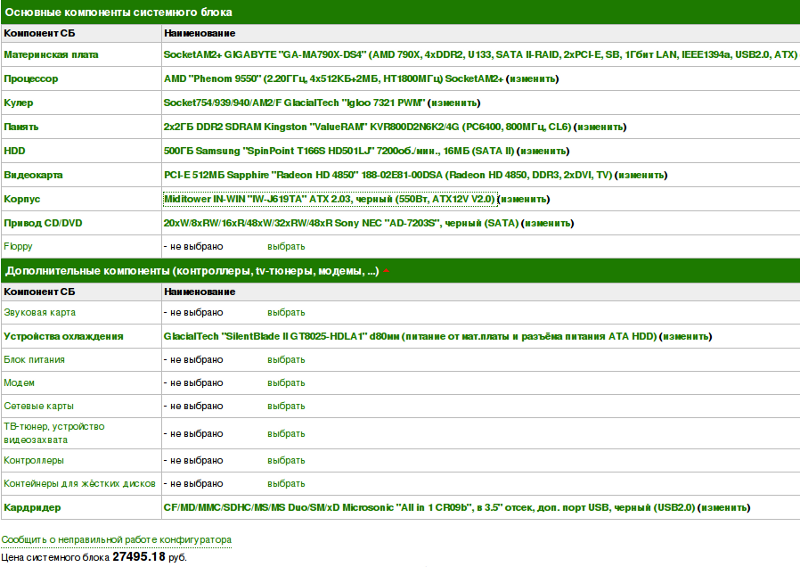
Task: Open the Блок питания category link
Action: click(34, 360)
